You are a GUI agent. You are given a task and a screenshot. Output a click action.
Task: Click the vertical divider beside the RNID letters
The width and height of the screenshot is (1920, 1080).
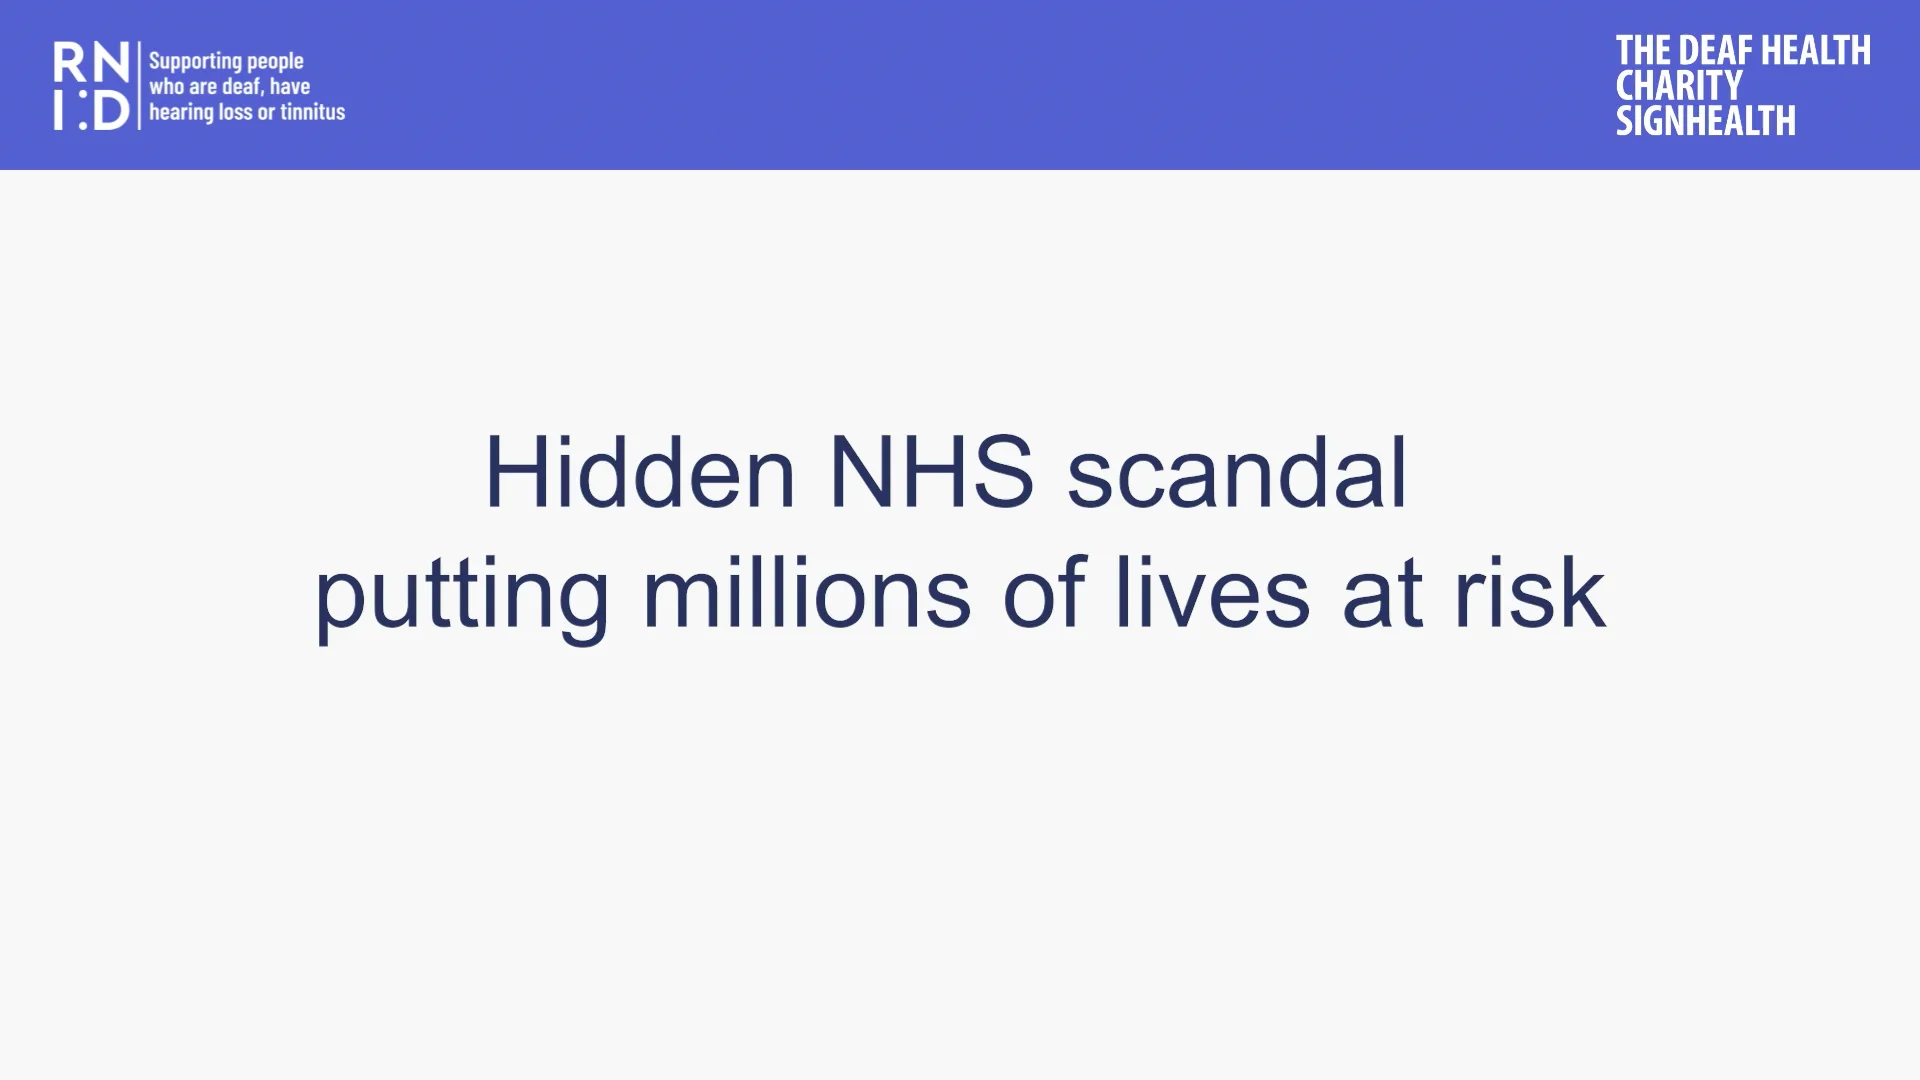(x=139, y=86)
